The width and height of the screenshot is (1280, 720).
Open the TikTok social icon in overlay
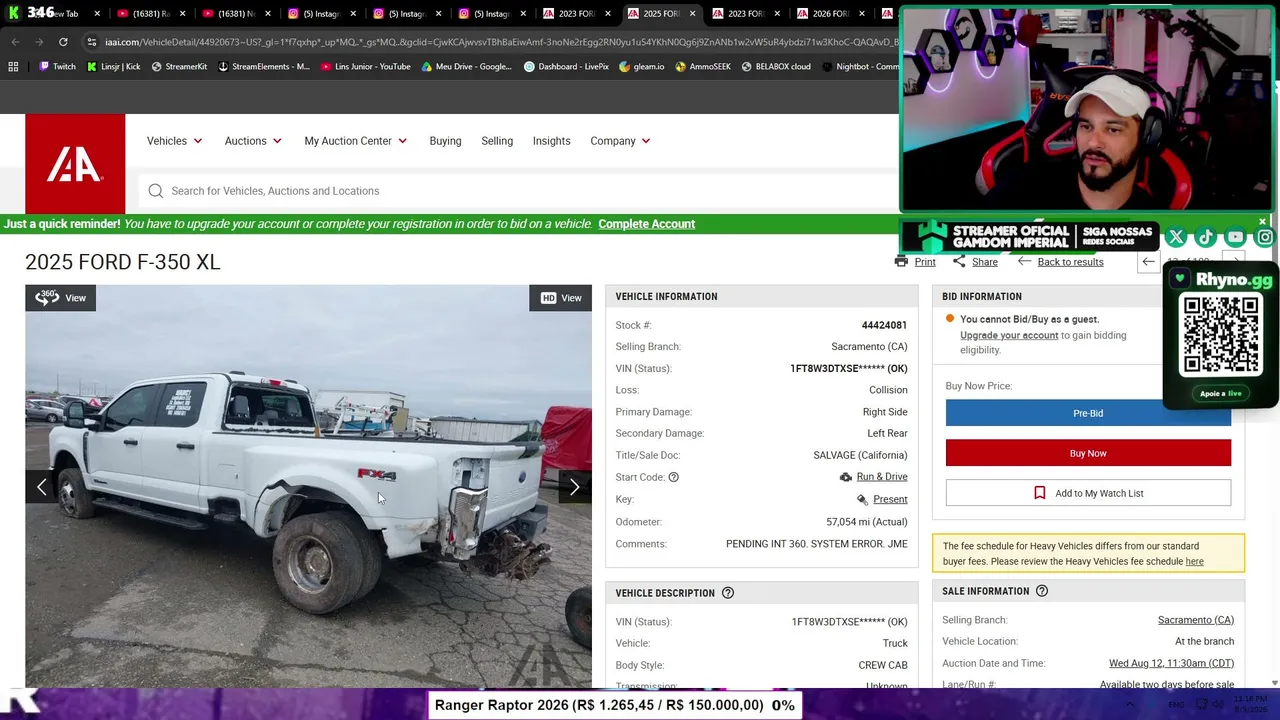[x=1206, y=237]
